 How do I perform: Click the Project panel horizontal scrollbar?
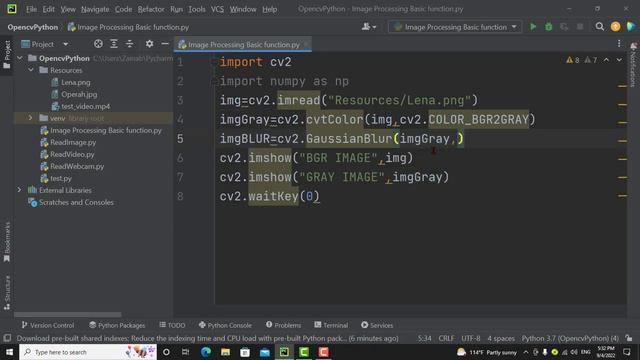(68, 315)
